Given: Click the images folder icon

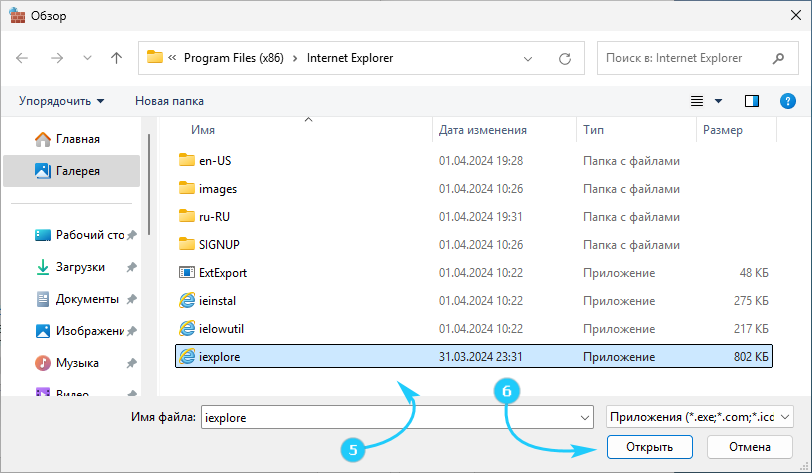Looking at the screenshot, I should point(186,188).
